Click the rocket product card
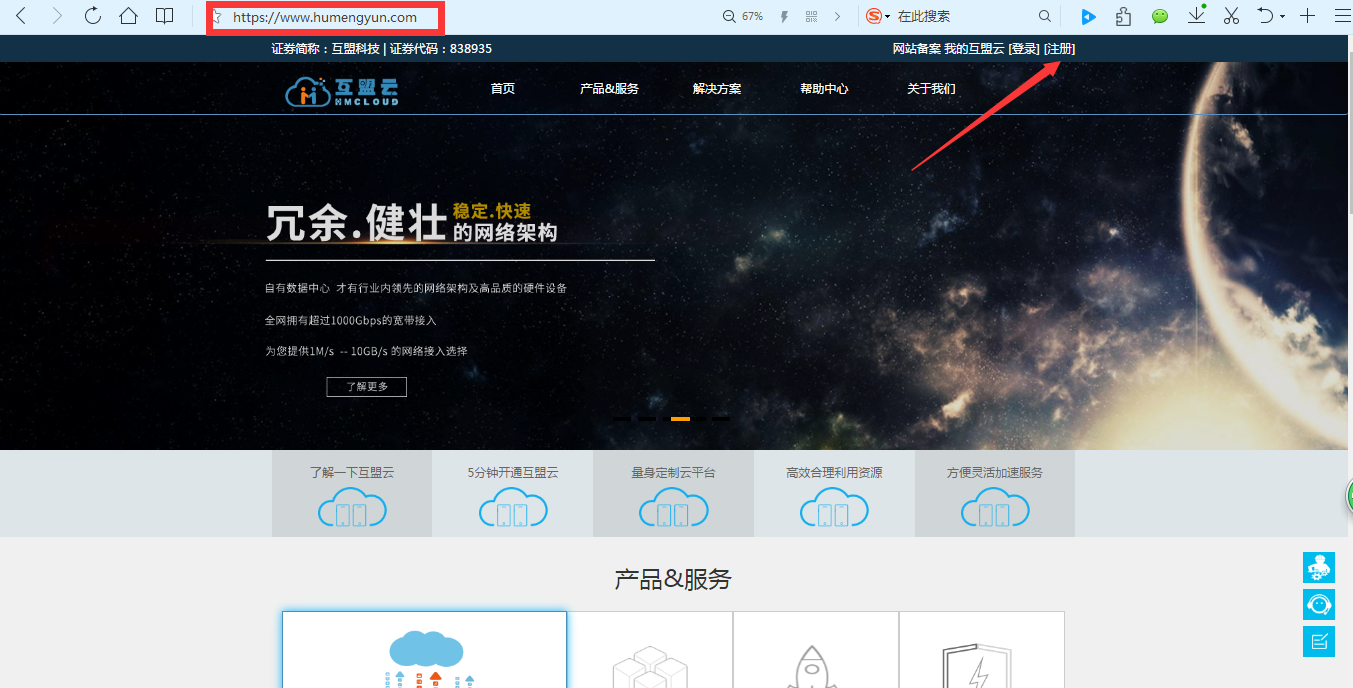 pos(816,650)
